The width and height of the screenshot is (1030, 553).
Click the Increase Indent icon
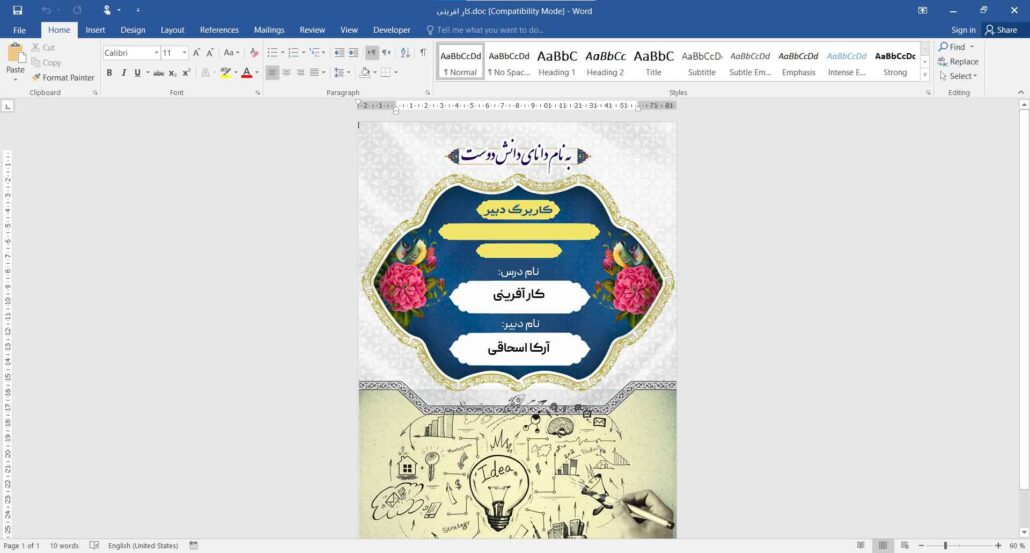click(352, 53)
